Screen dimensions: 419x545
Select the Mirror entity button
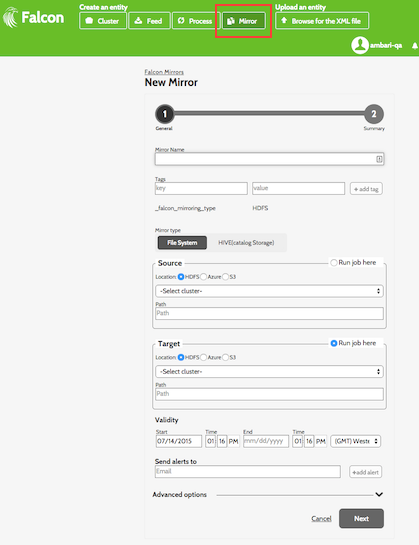tap(244, 21)
